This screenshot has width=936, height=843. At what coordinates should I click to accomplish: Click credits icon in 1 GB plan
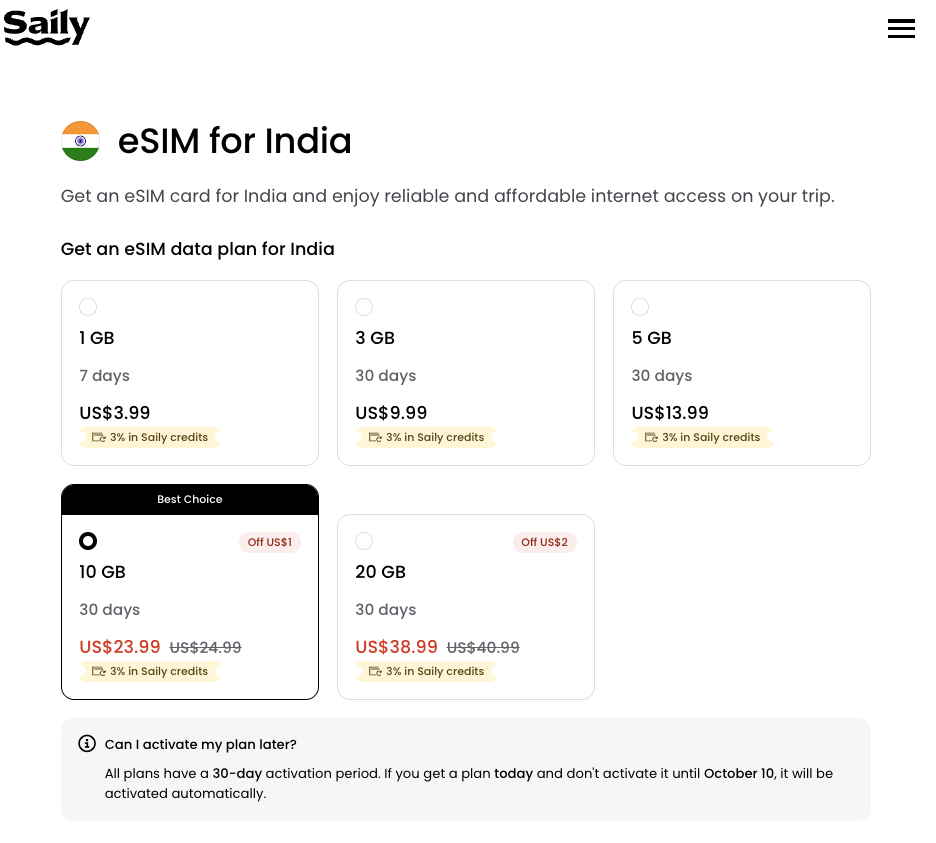(x=98, y=437)
